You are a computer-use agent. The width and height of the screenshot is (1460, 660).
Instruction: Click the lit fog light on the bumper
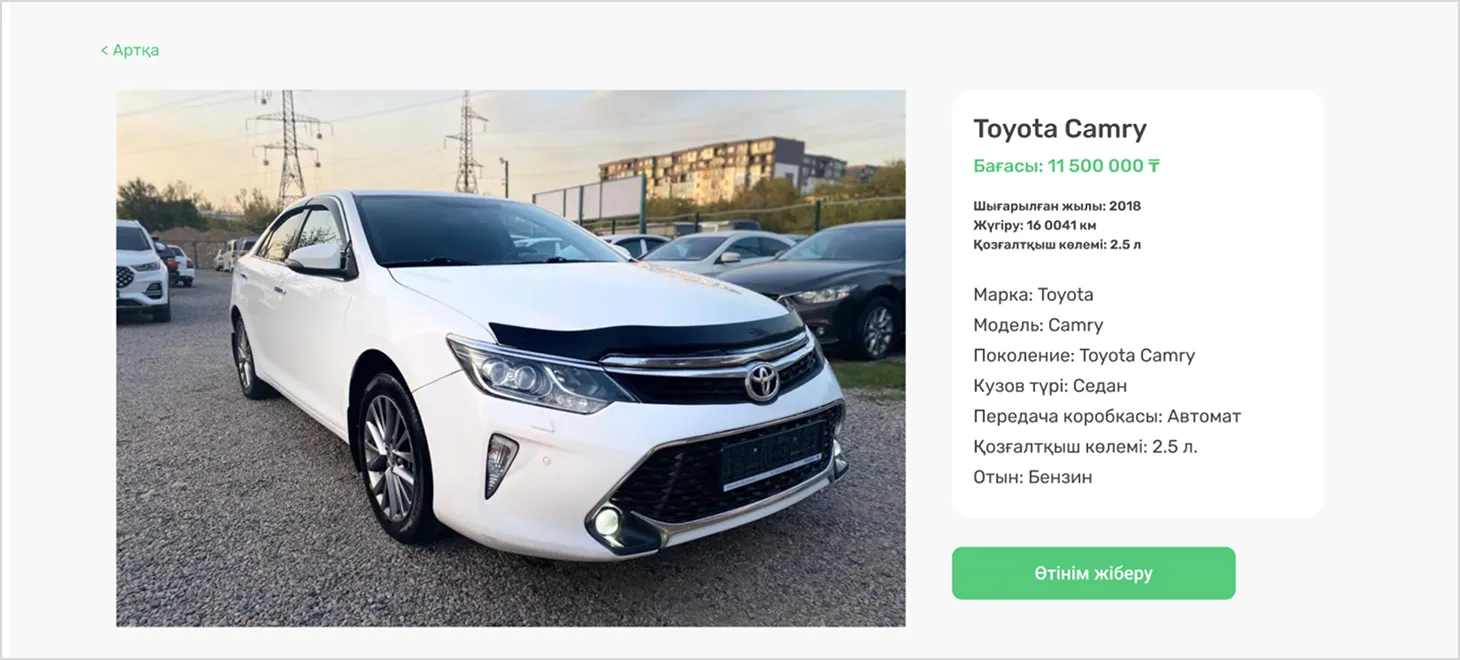(x=607, y=521)
